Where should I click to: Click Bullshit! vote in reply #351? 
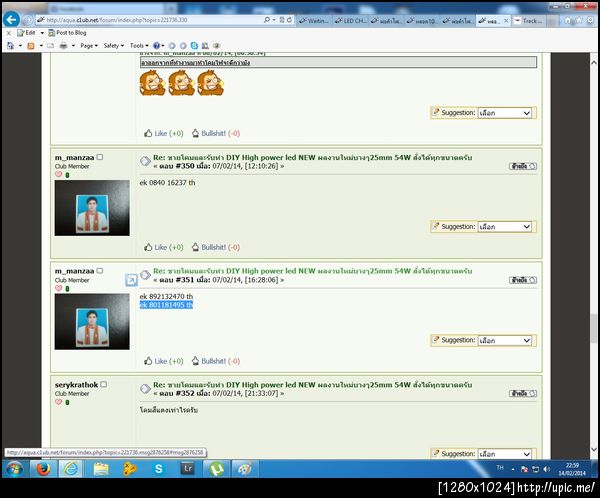(x=216, y=361)
